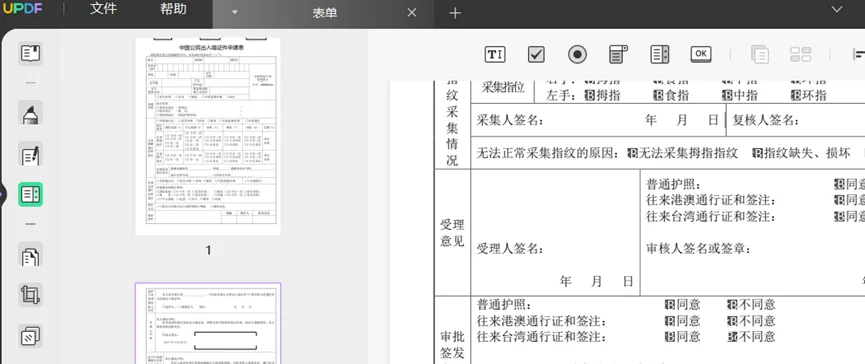Select the Checkbox form tool
This screenshot has height=364, width=865.
coord(536,54)
